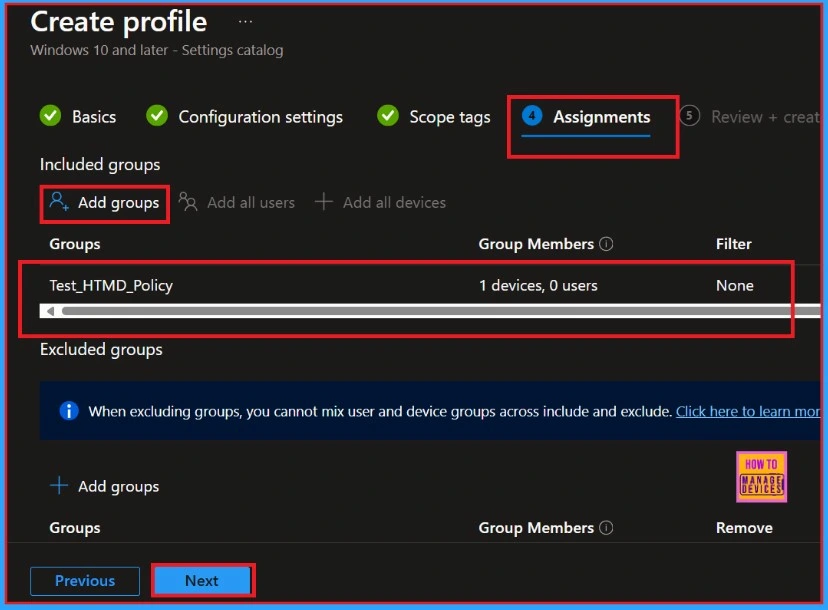The width and height of the screenshot is (828, 610).
Task: Click the step 5 number badge
Action: [x=689, y=115]
